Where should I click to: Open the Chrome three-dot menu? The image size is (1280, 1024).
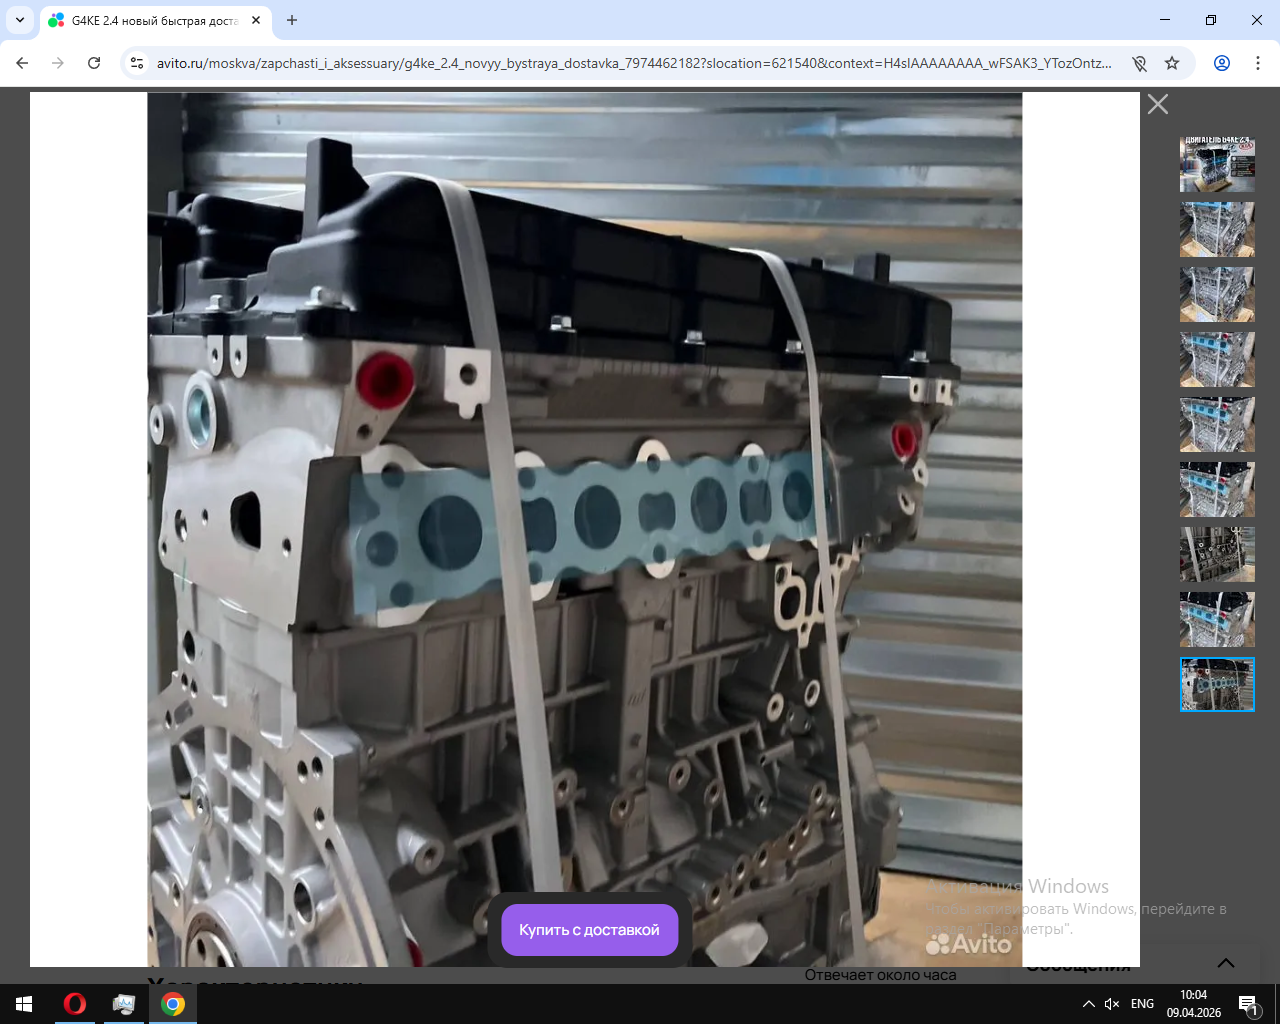pyautogui.click(x=1258, y=63)
